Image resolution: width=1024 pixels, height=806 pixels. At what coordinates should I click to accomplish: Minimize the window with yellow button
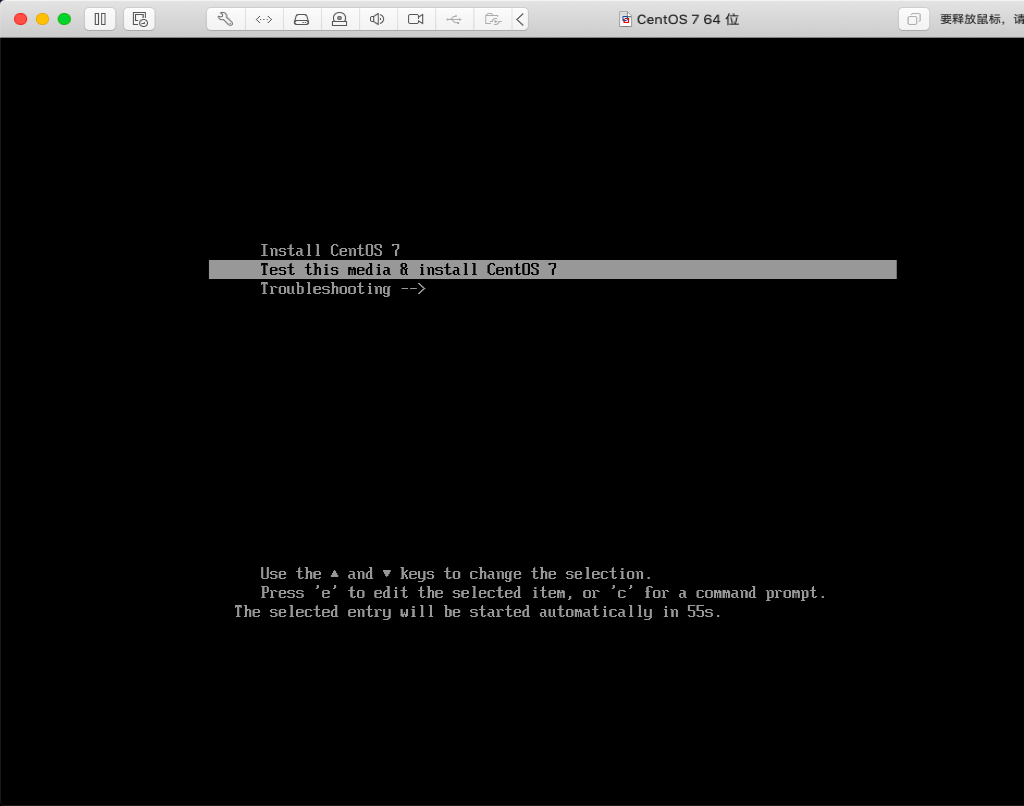click(42, 19)
